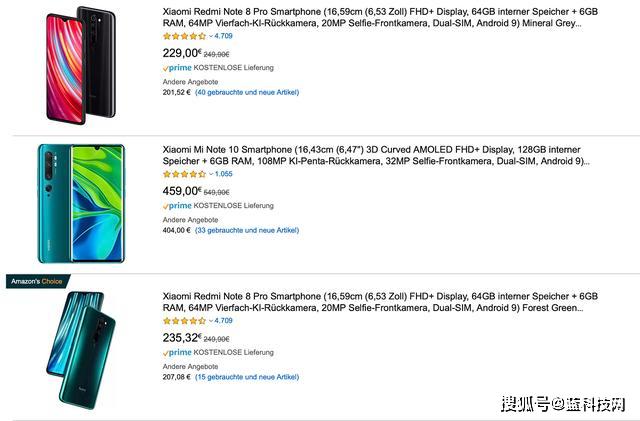This screenshot has height=421, width=640.
Task: Open the Xiaomi Mi Note 10 product image
Action: (81, 204)
